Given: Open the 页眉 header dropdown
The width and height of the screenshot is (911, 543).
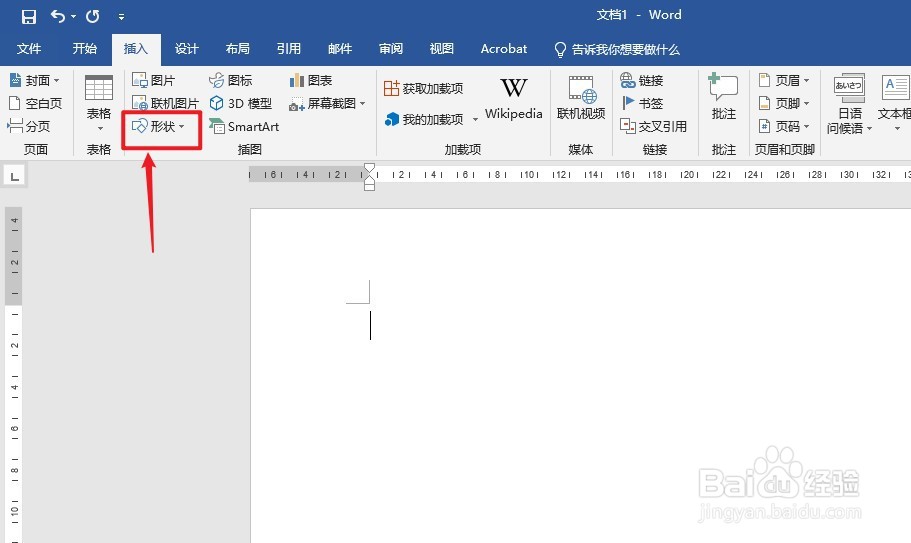Looking at the screenshot, I should coord(784,80).
